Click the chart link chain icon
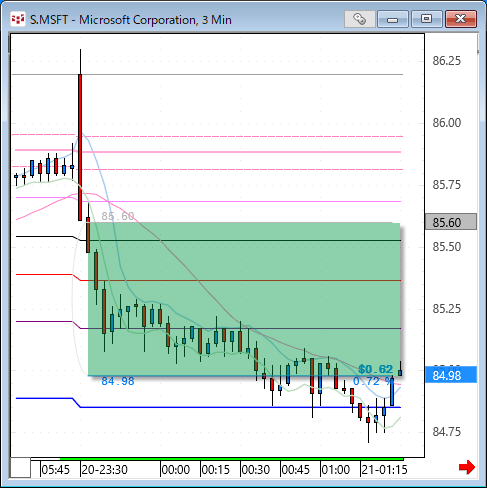The width and height of the screenshot is (487, 488). click(x=360, y=19)
